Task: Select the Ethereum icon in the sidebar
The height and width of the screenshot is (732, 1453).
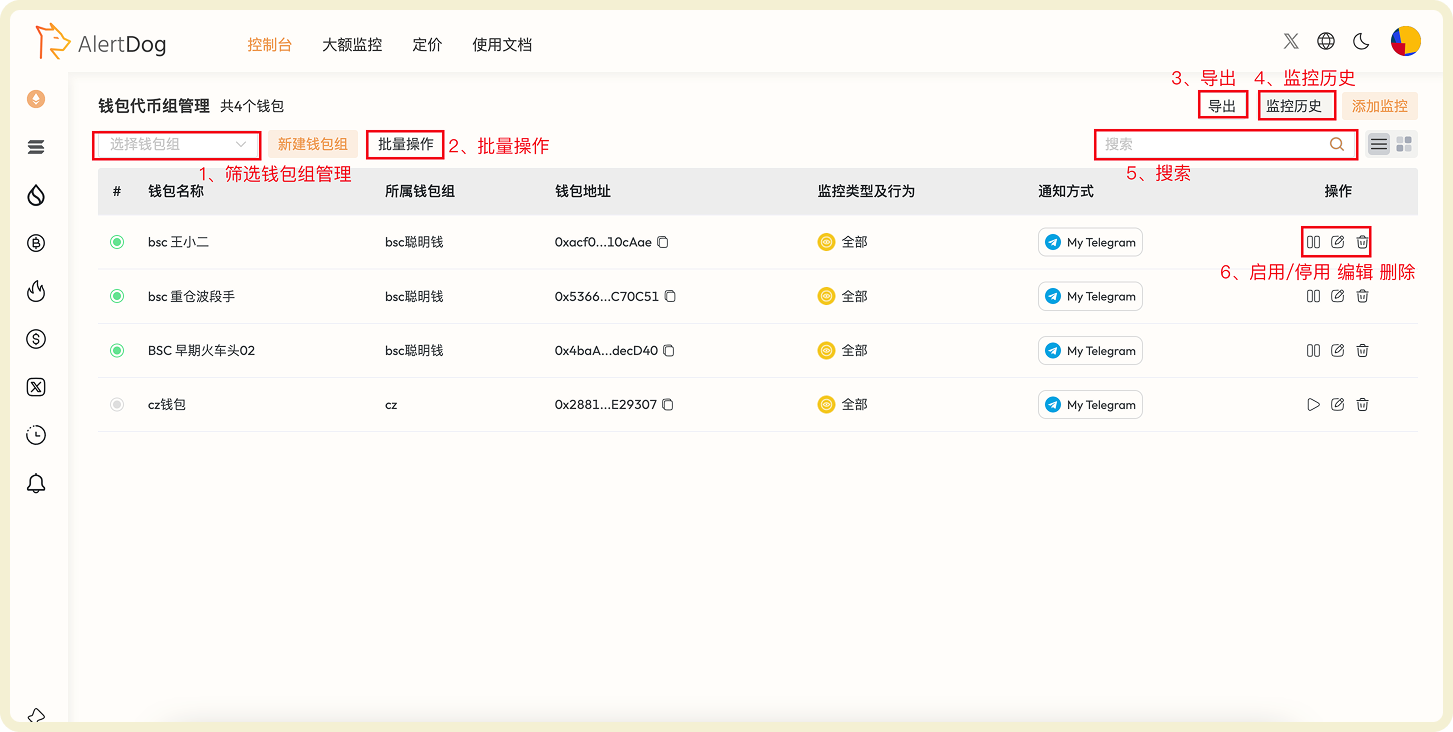Action: 36,99
